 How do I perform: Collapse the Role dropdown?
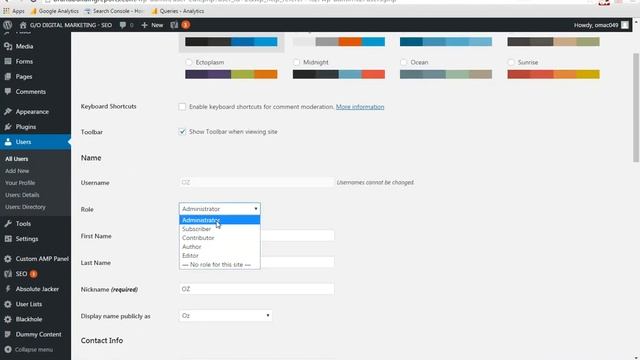pyautogui.click(x=220, y=209)
